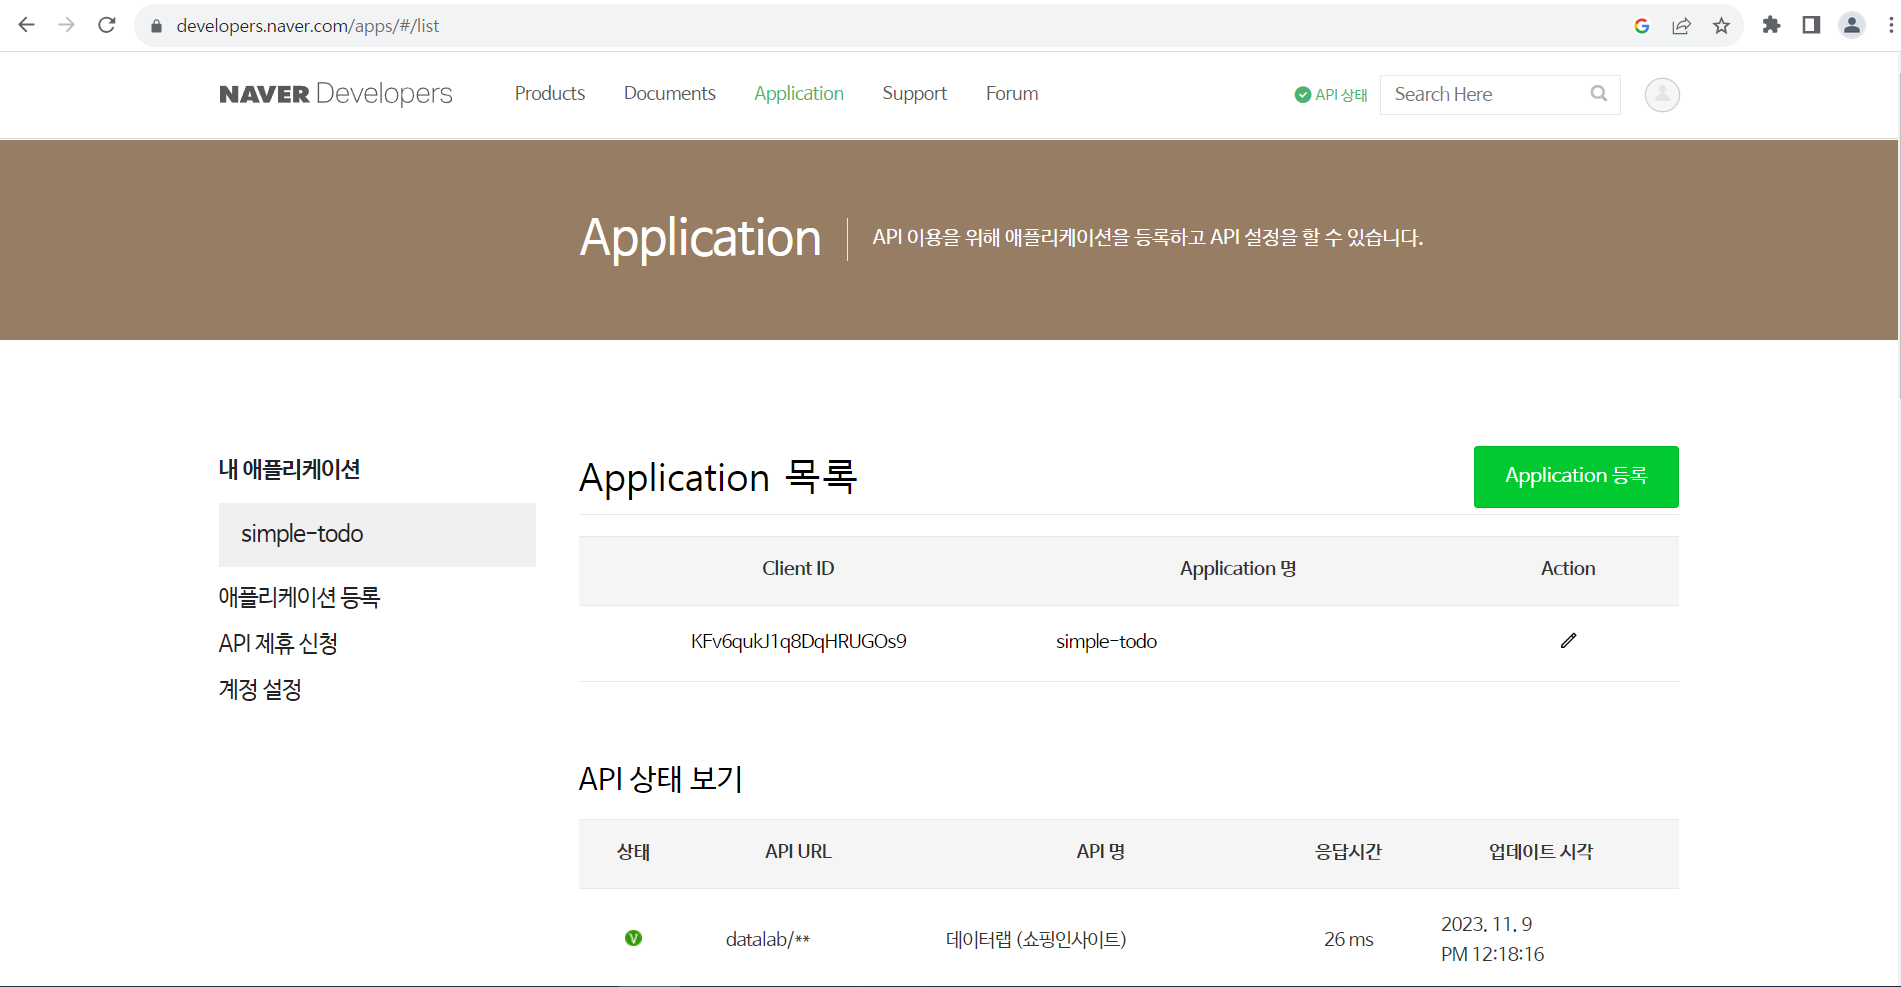
Task: Open the NAVER user profile avatar
Action: point(1662,95)
